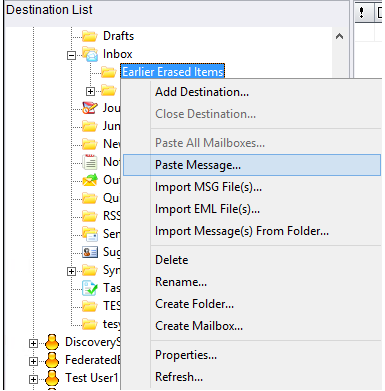Select Import Message(s) From Folder
385x391 pixels.
(252, 231)
